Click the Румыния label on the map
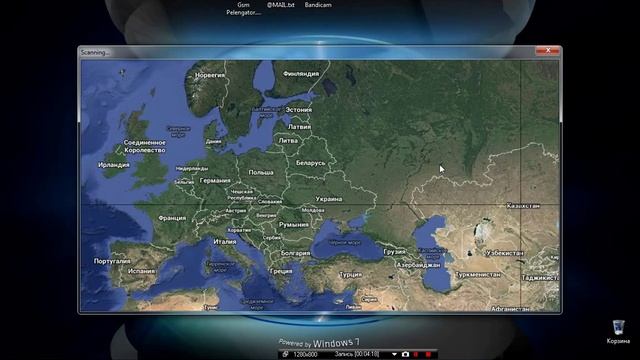Viewport: 640px width, 360px height. (293, 225)
